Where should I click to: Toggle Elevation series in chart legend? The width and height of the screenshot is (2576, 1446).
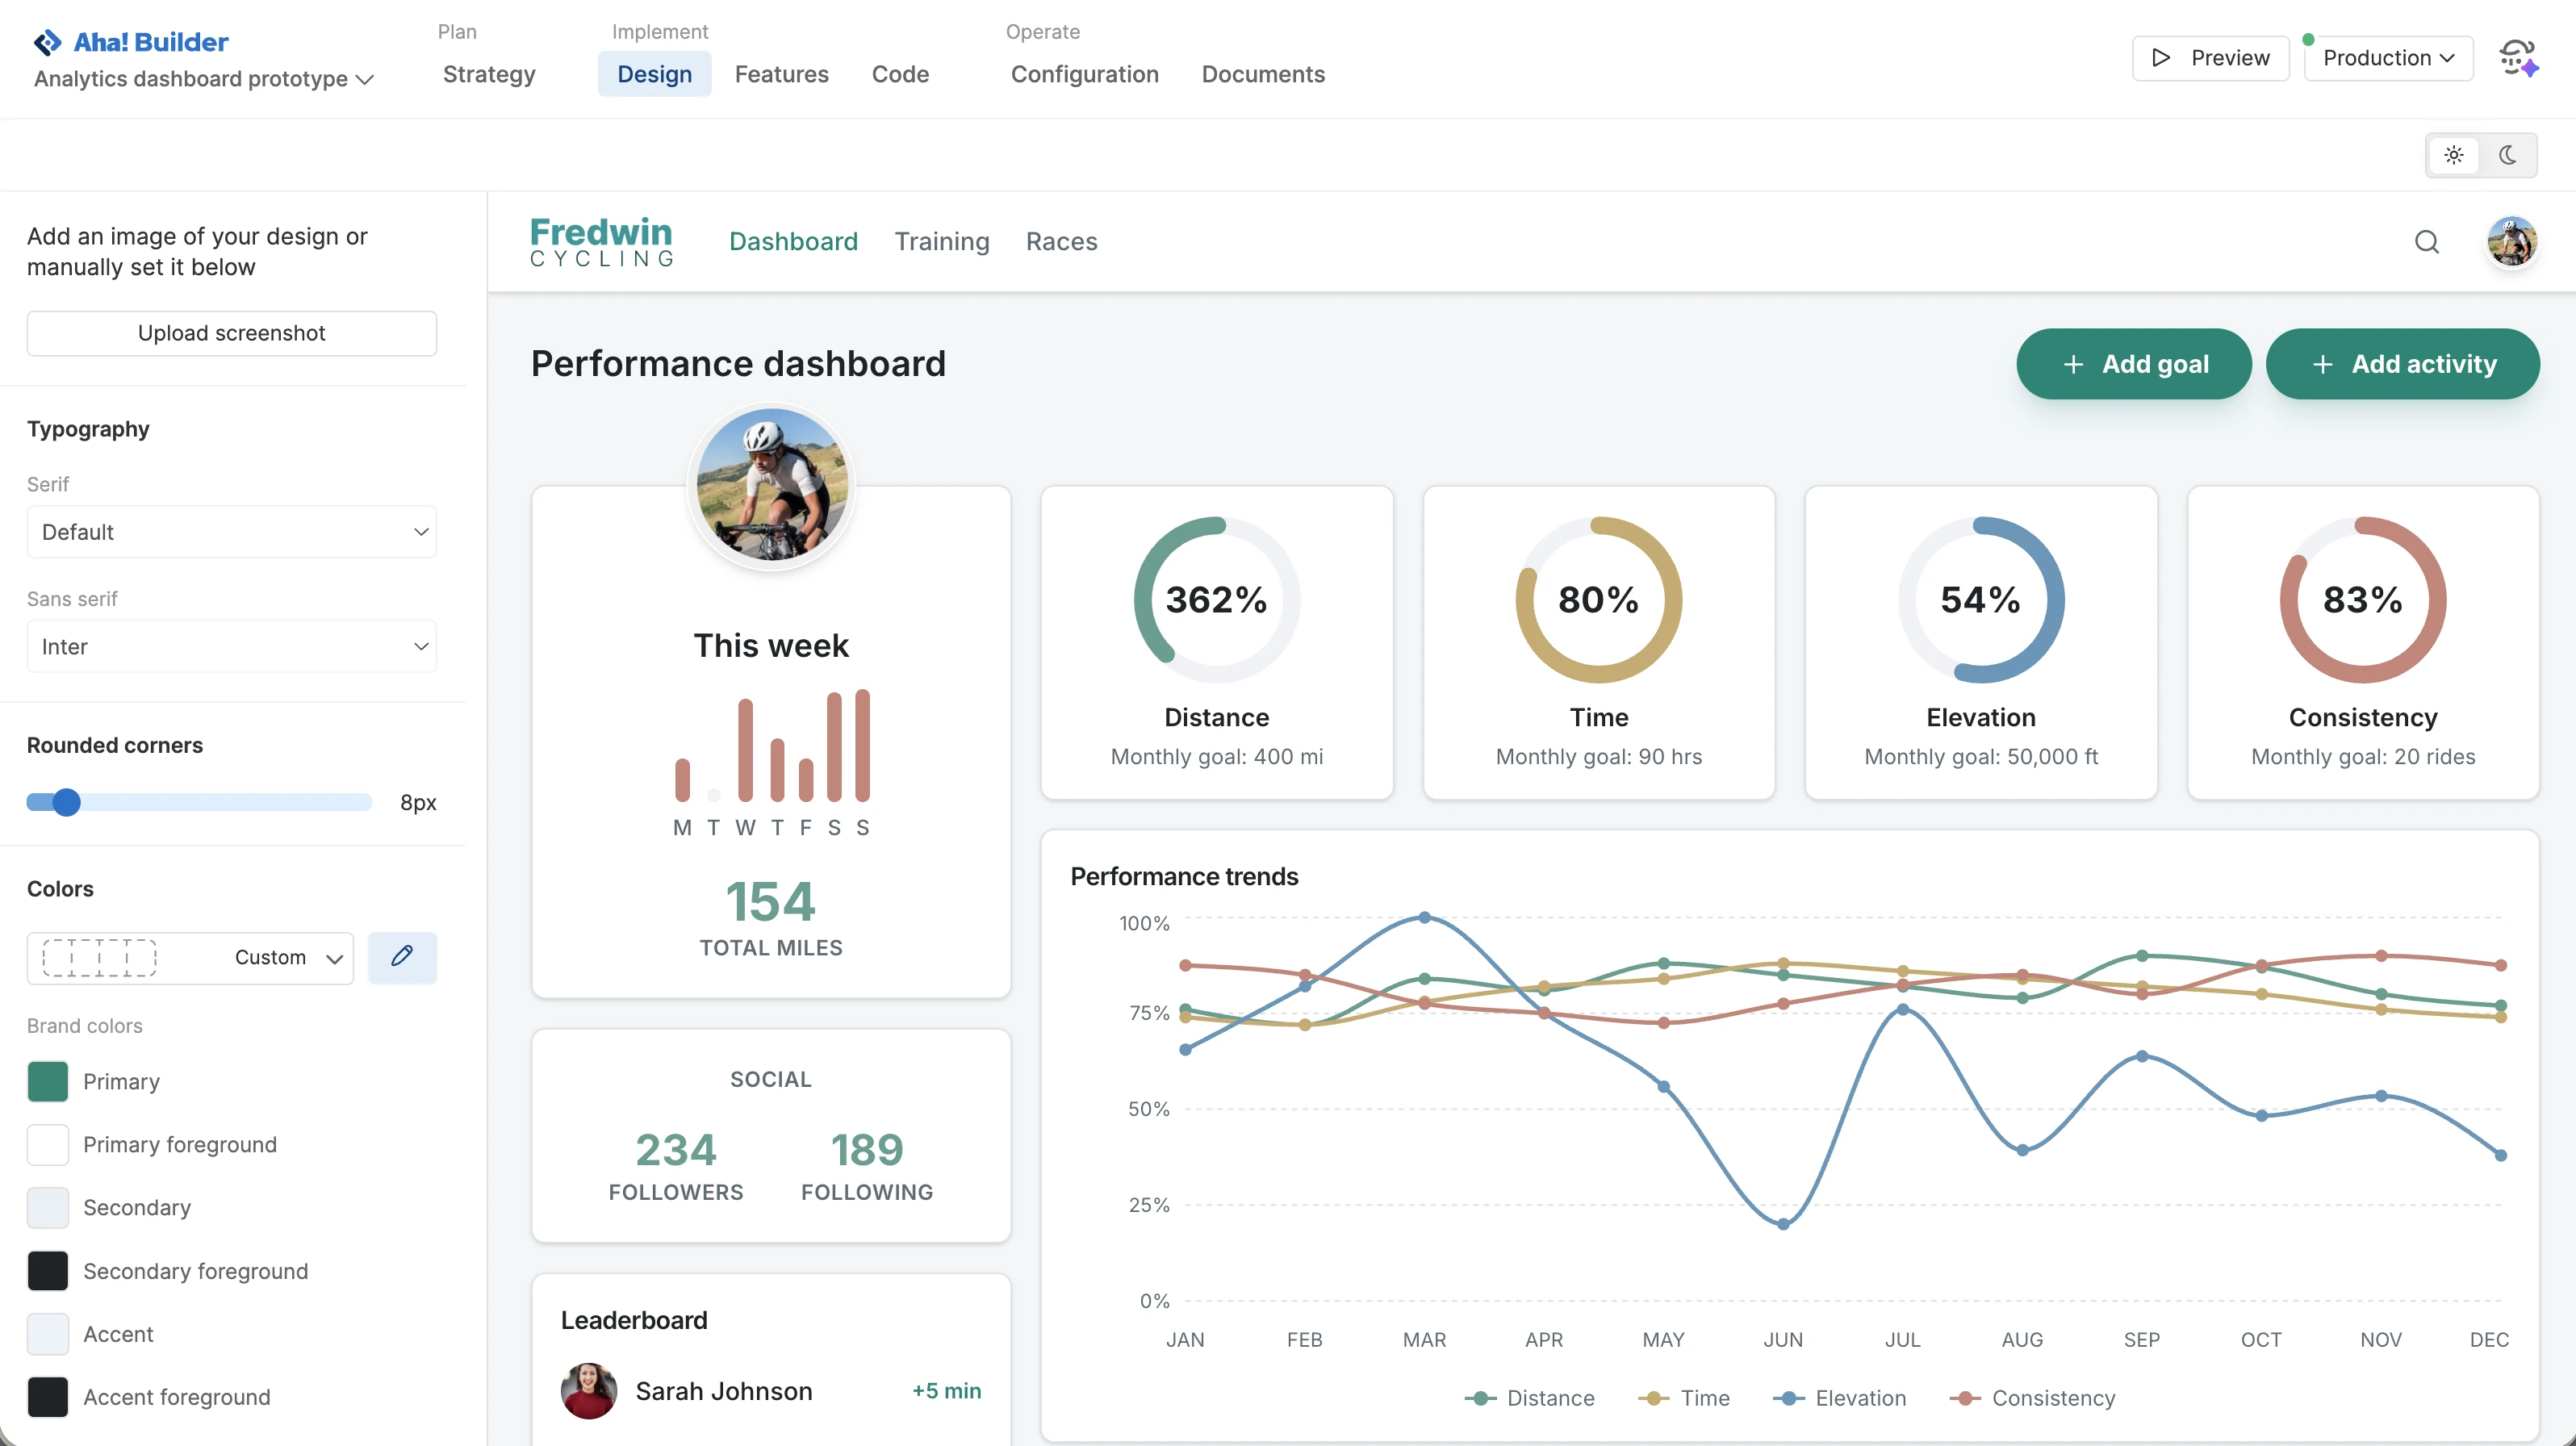(1840, 1398)
